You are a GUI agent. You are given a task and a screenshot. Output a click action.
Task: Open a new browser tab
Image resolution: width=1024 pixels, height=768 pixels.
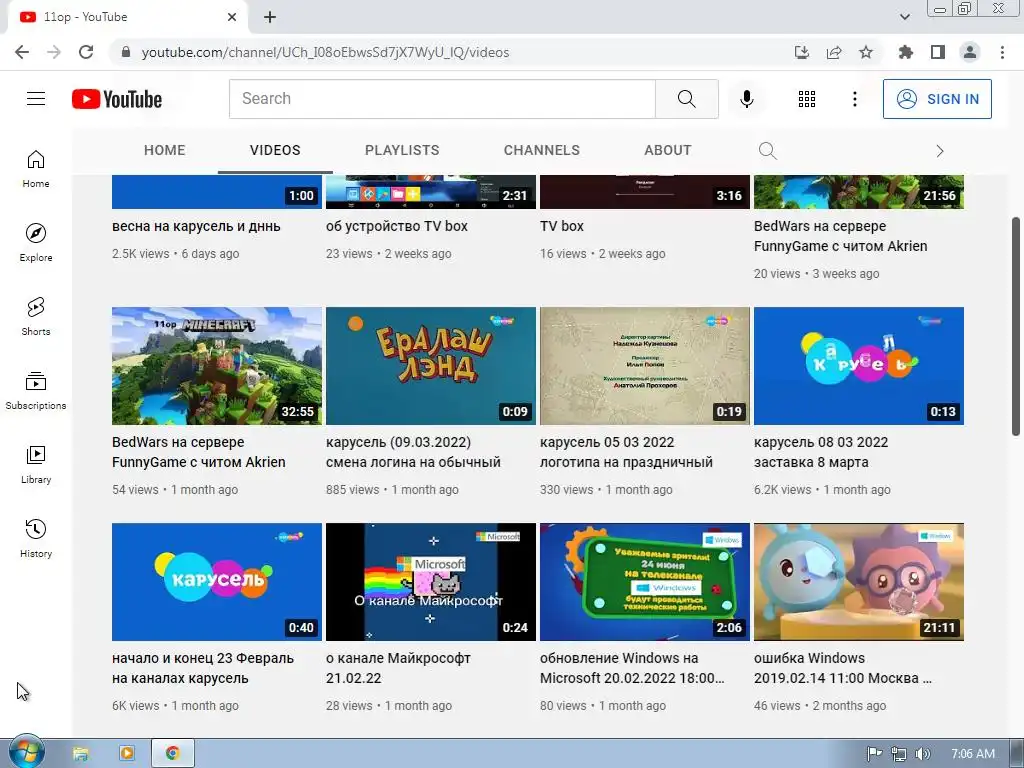pyautogui.click(x=270, y=17)
